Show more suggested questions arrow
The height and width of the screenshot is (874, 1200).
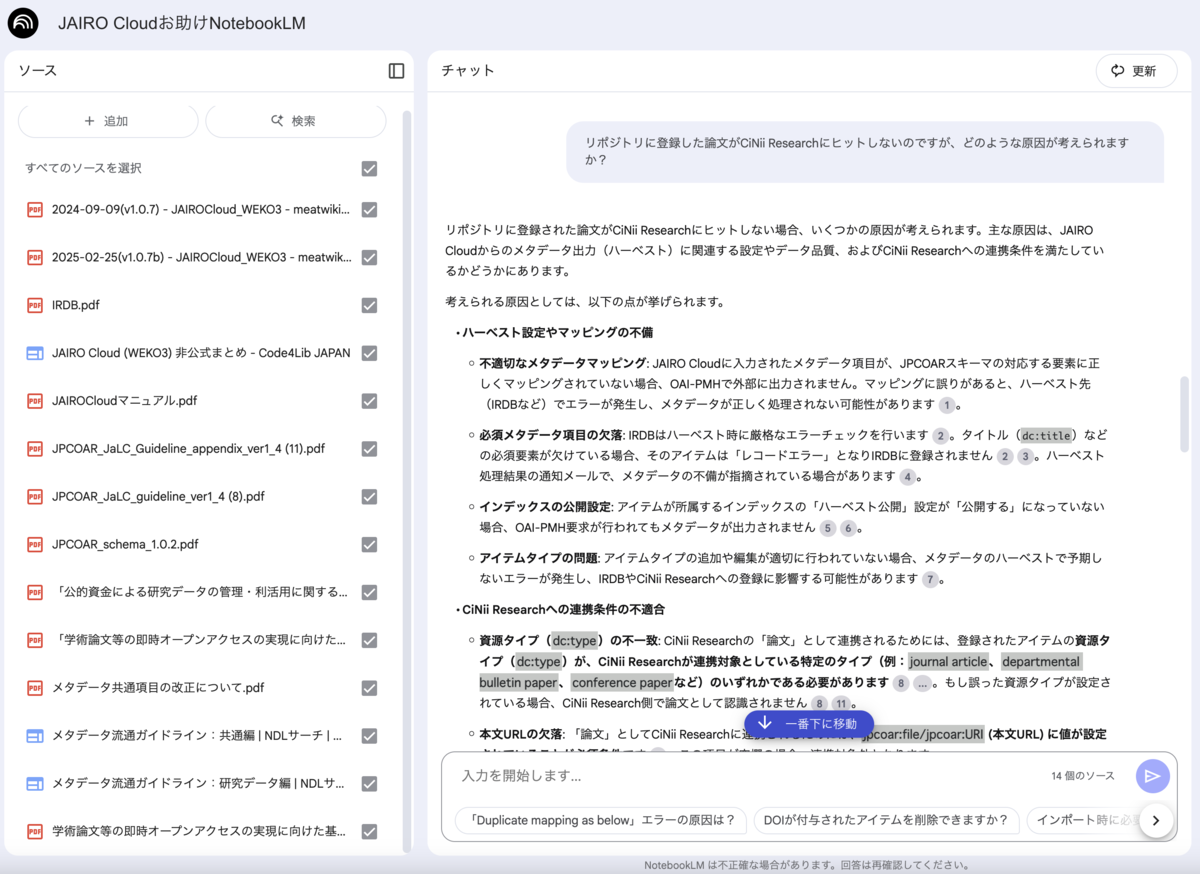click(x=1156, y=820)
